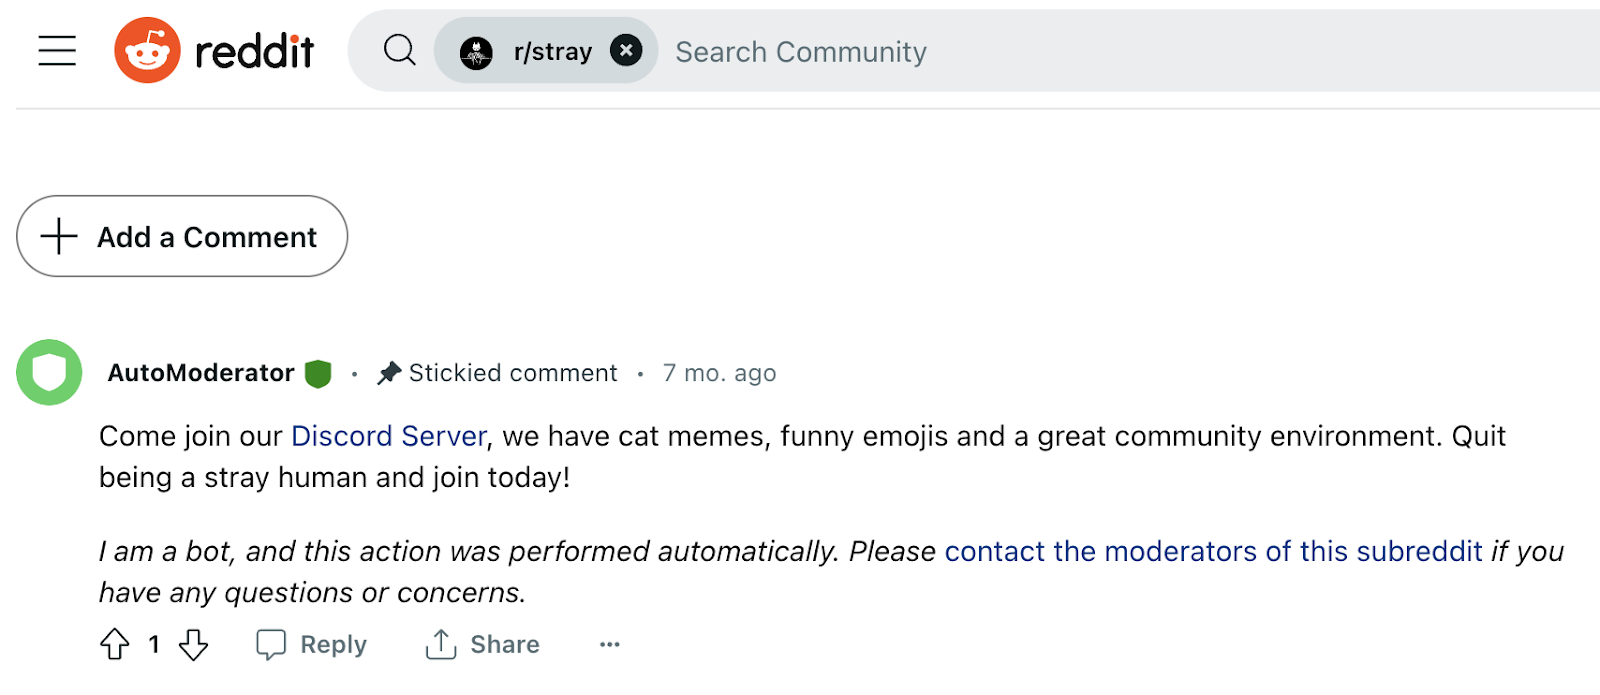Open the AutoModerator username link
Viewport: 1600px width, 695px height.
pyautogui.click(x=201, y=373)
